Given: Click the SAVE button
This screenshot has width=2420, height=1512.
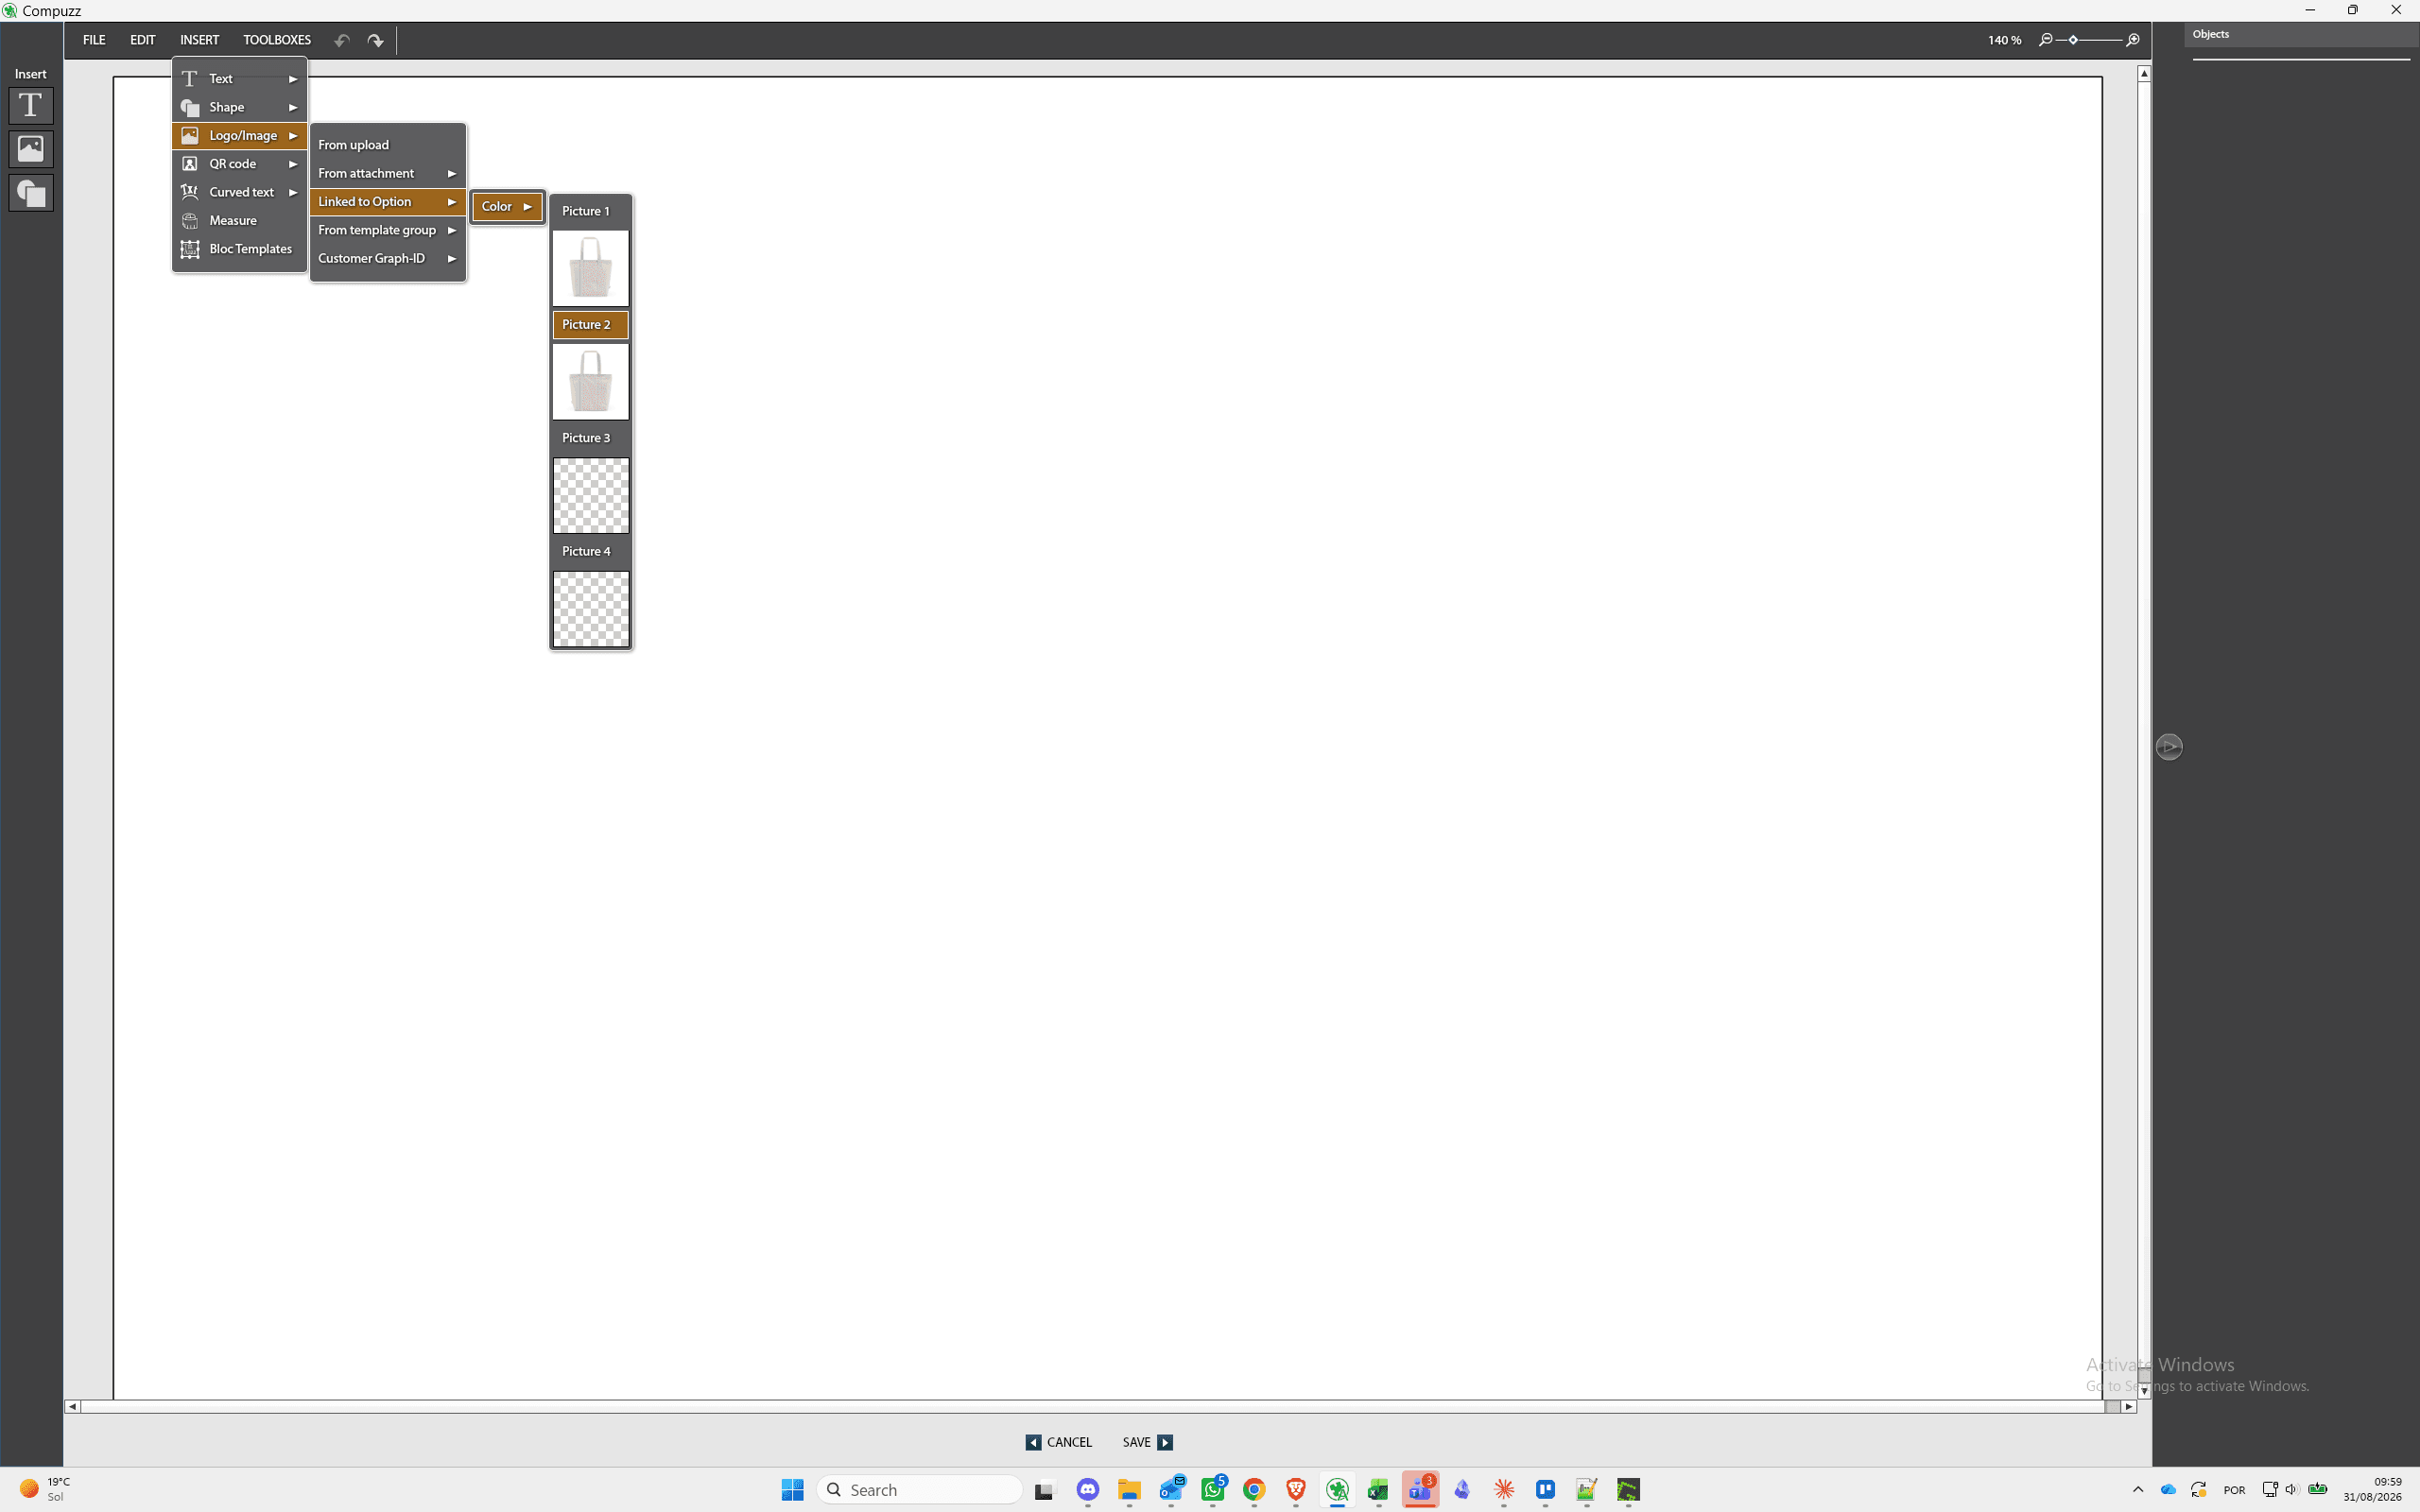Looking at the screenshot, I should pos(1147,1442).
